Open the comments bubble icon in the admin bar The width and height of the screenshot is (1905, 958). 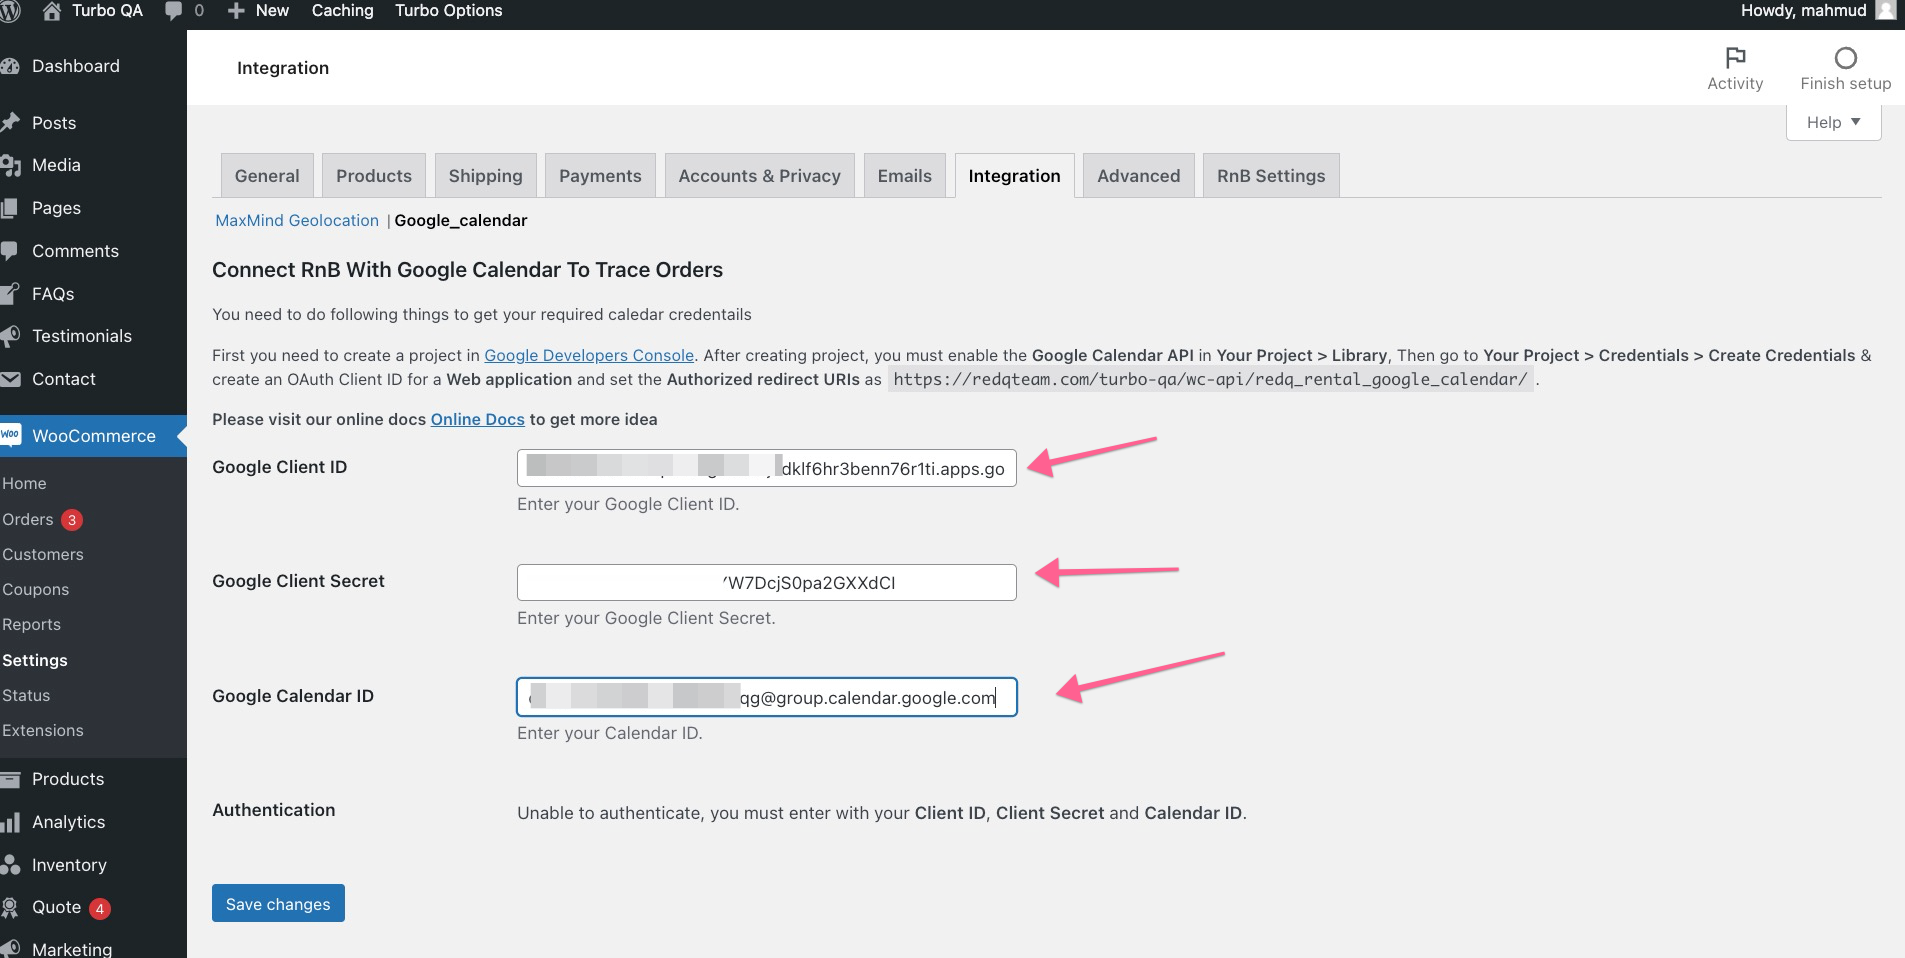click(x=174, y=11)
